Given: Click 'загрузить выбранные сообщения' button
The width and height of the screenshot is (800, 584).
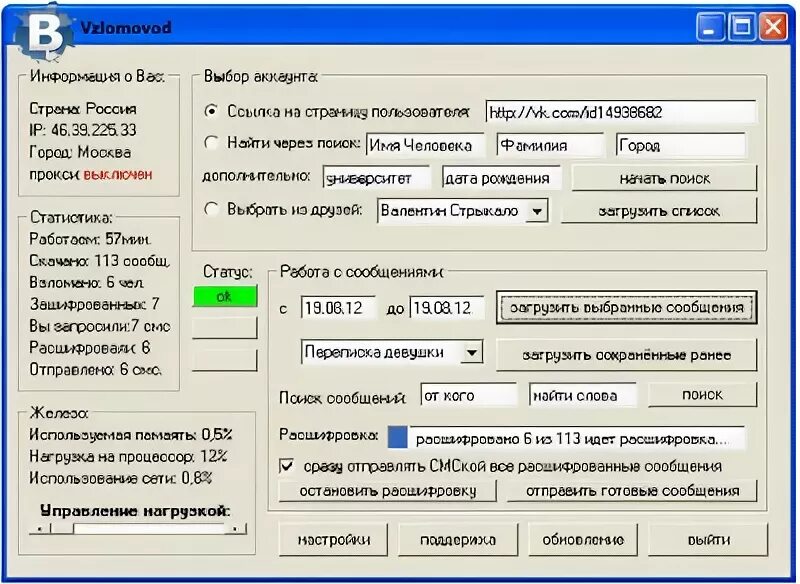Looking at the screenshot, I should pos(627,308).
